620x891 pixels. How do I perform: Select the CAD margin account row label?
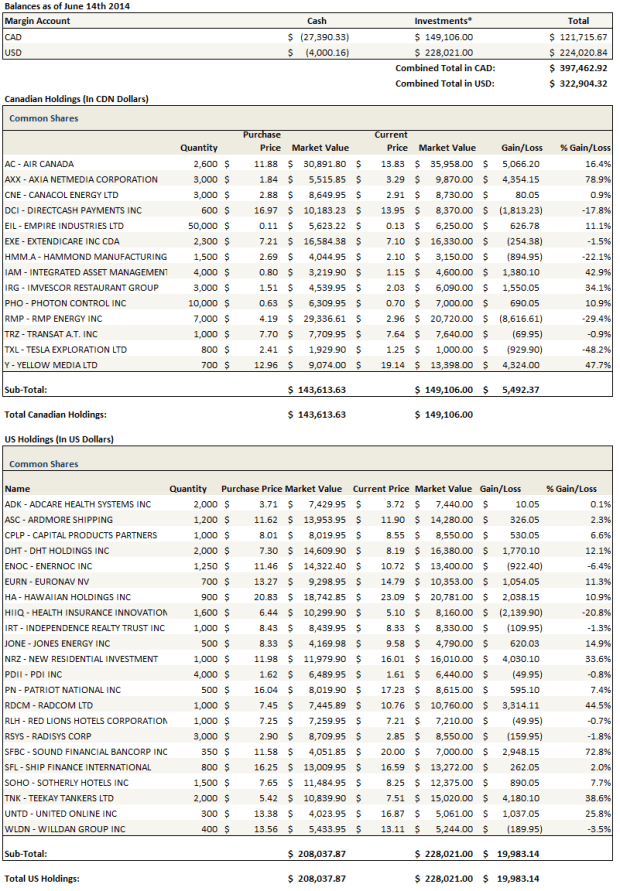[x=14, y=36]
